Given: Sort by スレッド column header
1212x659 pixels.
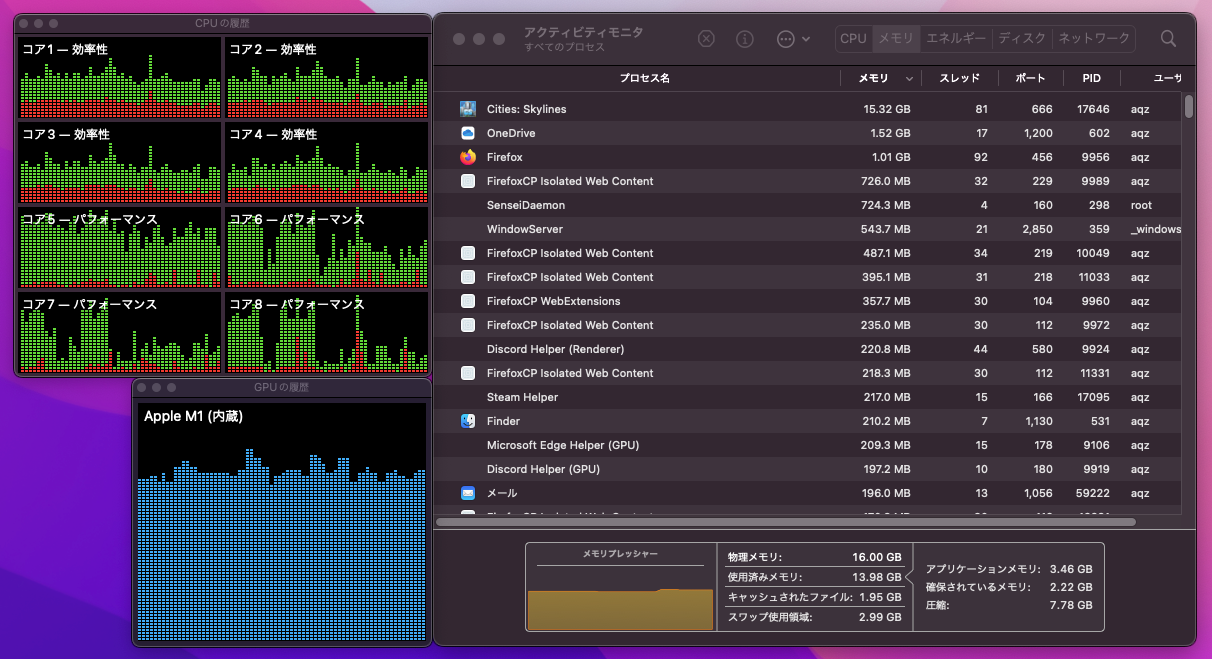Looking at the screenshot, I should coord(959,78).
